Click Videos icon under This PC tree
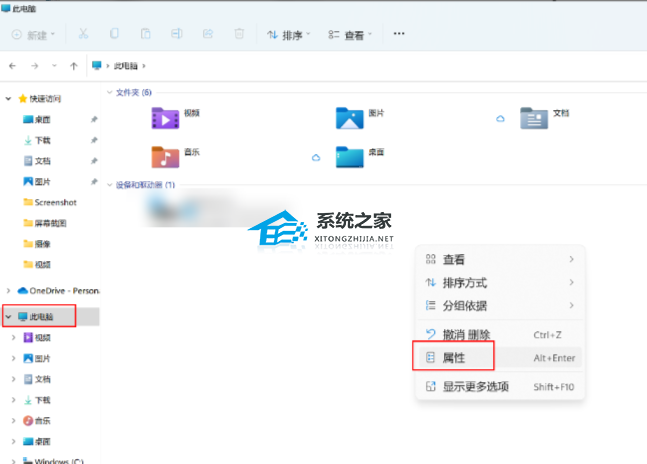647x464 pixels. pos(28,337)
